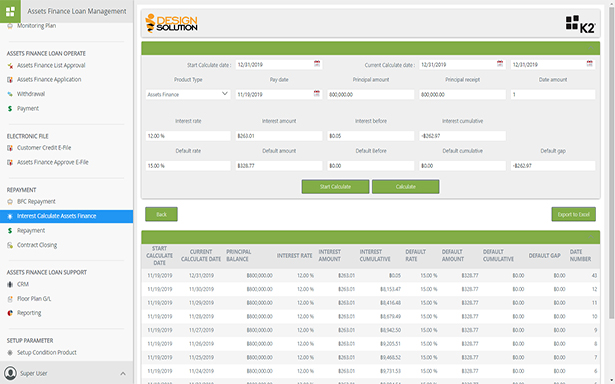Click the Setup Condition Product gear icon
615x384 pixels.
point(10,353)
